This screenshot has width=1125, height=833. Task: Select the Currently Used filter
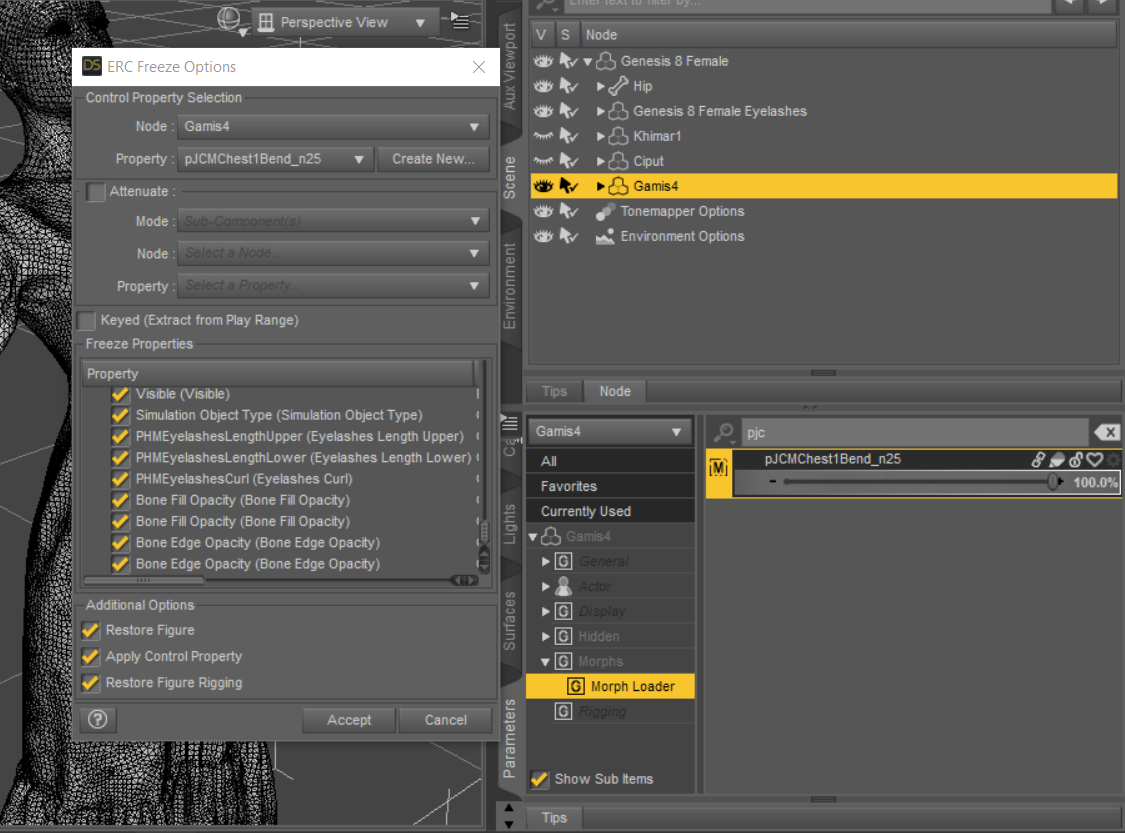coord(611,511)
